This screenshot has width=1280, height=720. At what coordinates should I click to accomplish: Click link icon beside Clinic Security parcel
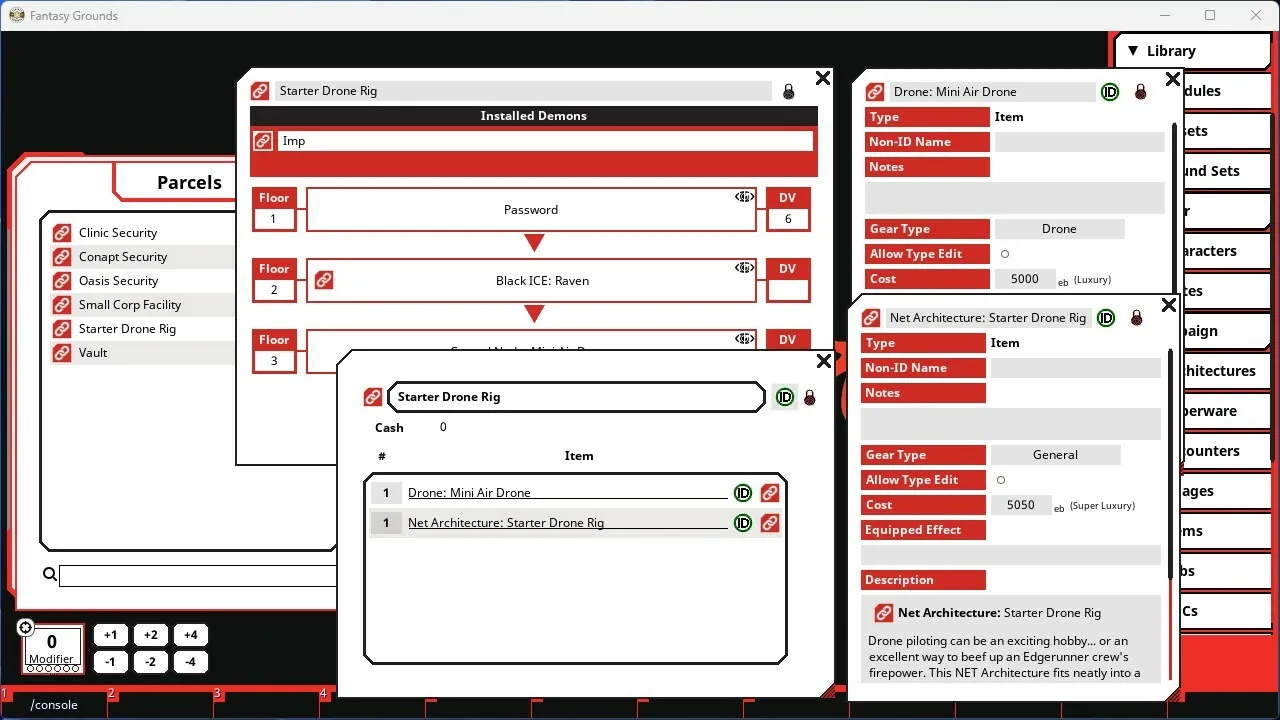point(62,233)
